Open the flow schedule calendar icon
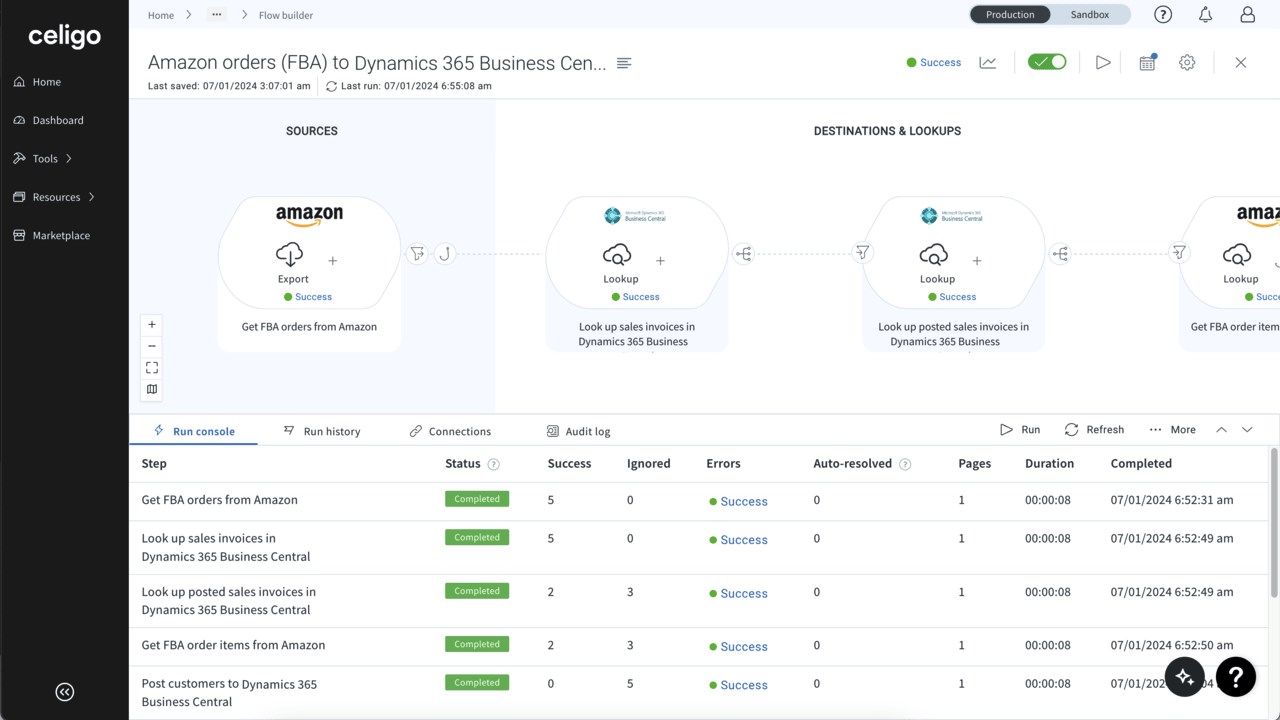Image resolution: width=1280 pixels, height=720 pixels. [x=1147, y=63]
